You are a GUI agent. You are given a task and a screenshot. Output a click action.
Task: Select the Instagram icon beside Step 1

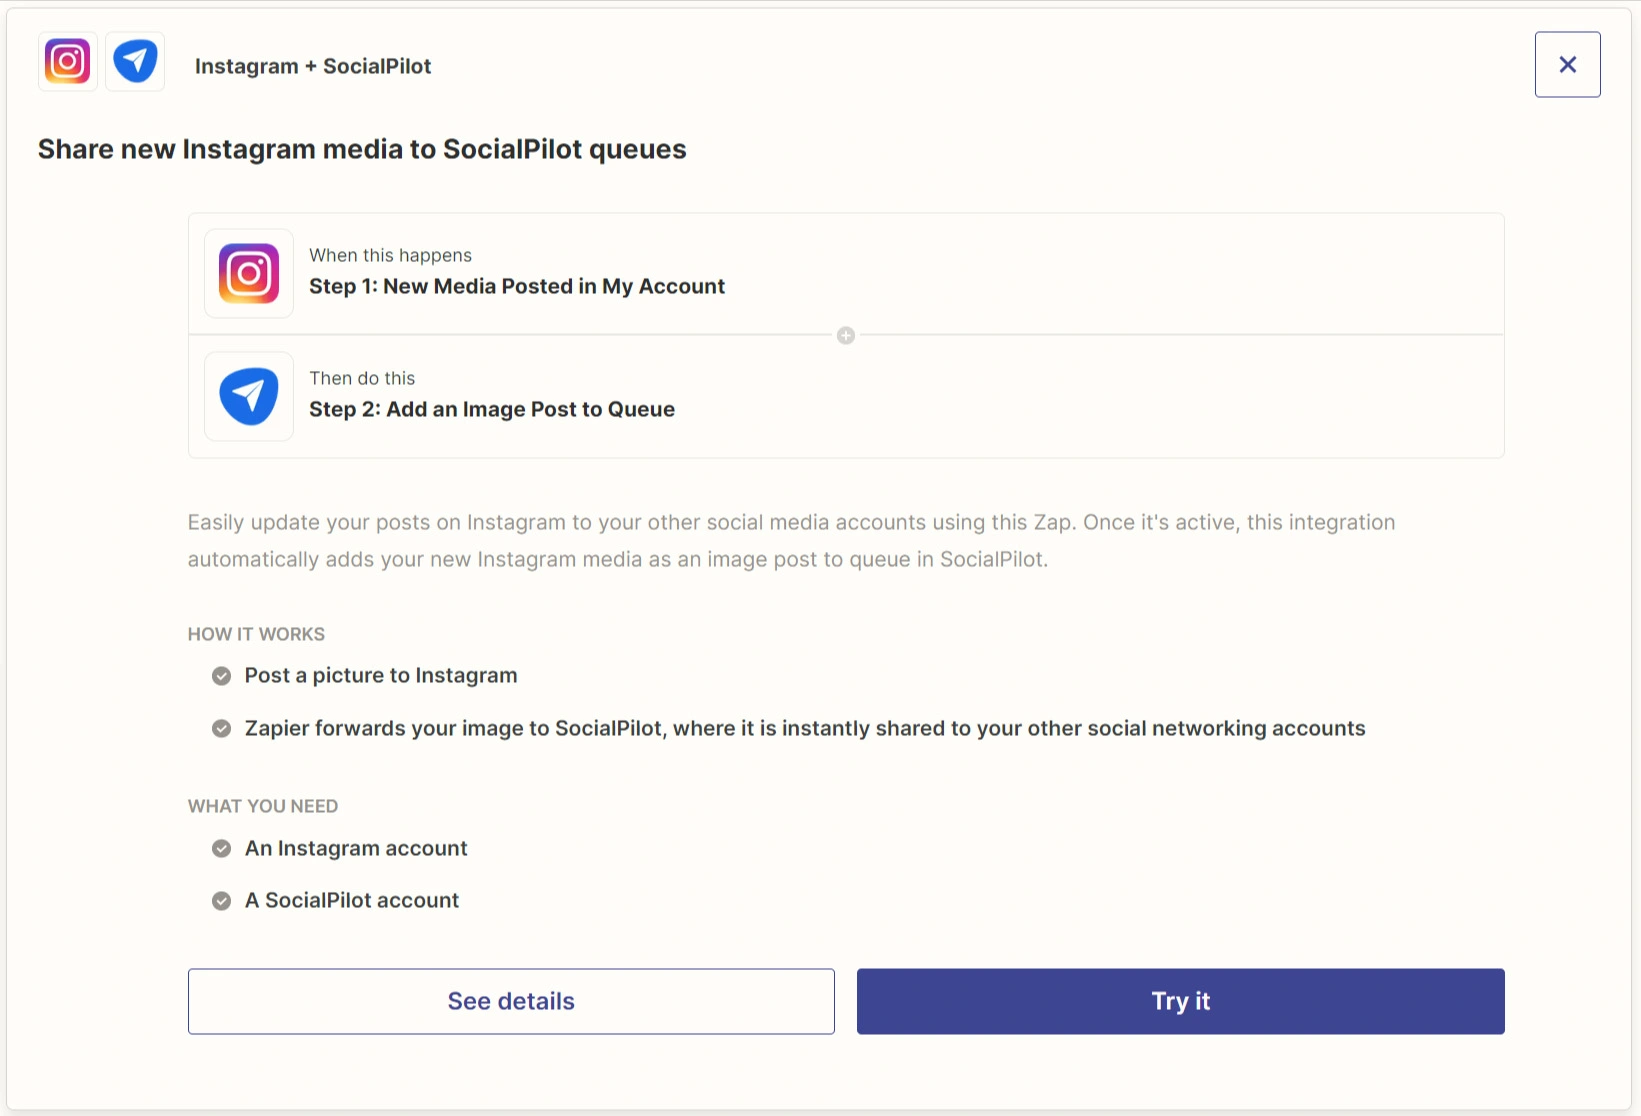click(x=249, y=273)
